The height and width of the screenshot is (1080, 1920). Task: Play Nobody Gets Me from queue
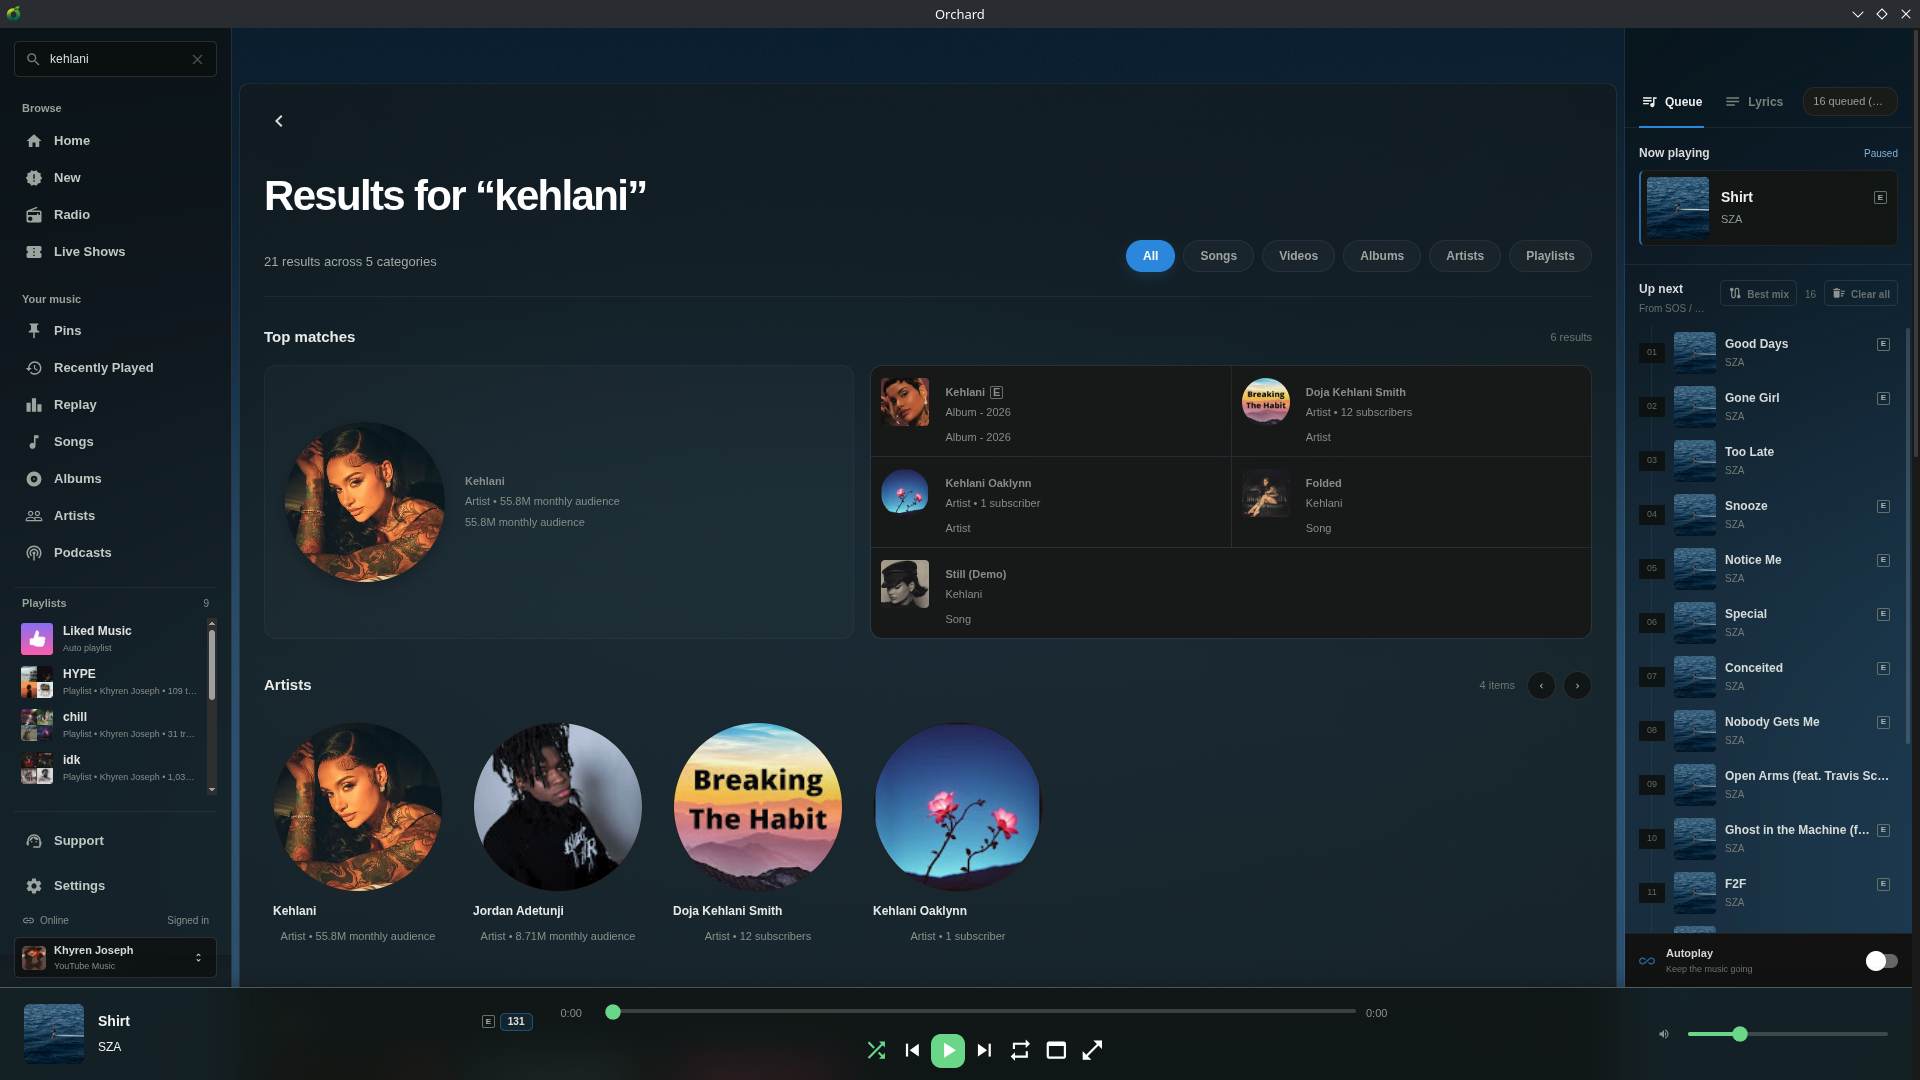pos(1767,731)
